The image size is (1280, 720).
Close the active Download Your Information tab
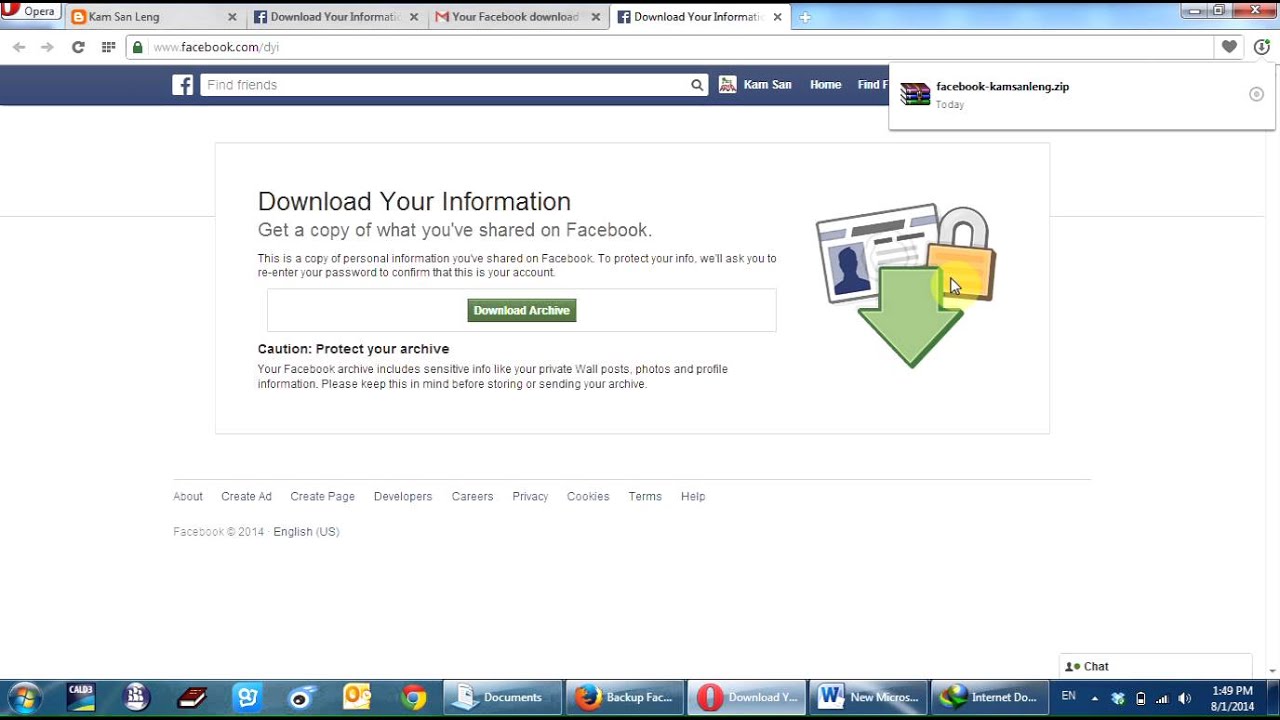tap(777, 17)
